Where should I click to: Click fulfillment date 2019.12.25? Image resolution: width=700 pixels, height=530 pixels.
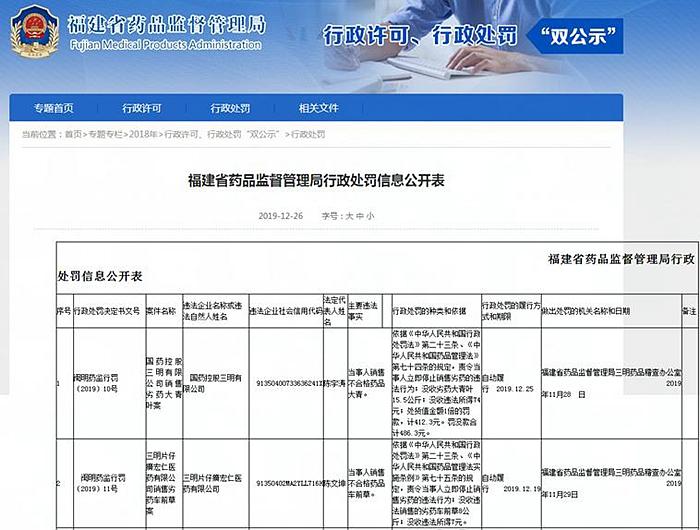tap(515, 389)
